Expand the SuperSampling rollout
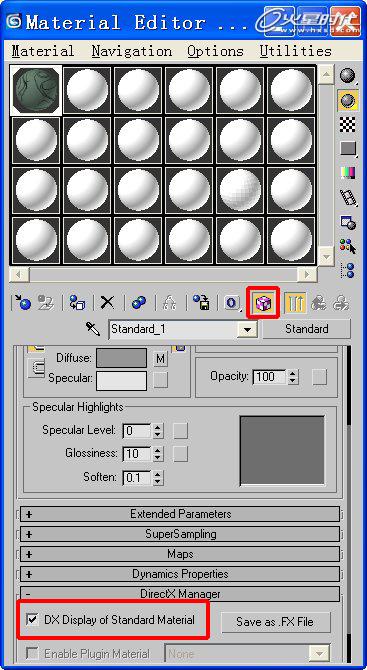The width and height of the screenshot is (367, 670). click(180, 534)
